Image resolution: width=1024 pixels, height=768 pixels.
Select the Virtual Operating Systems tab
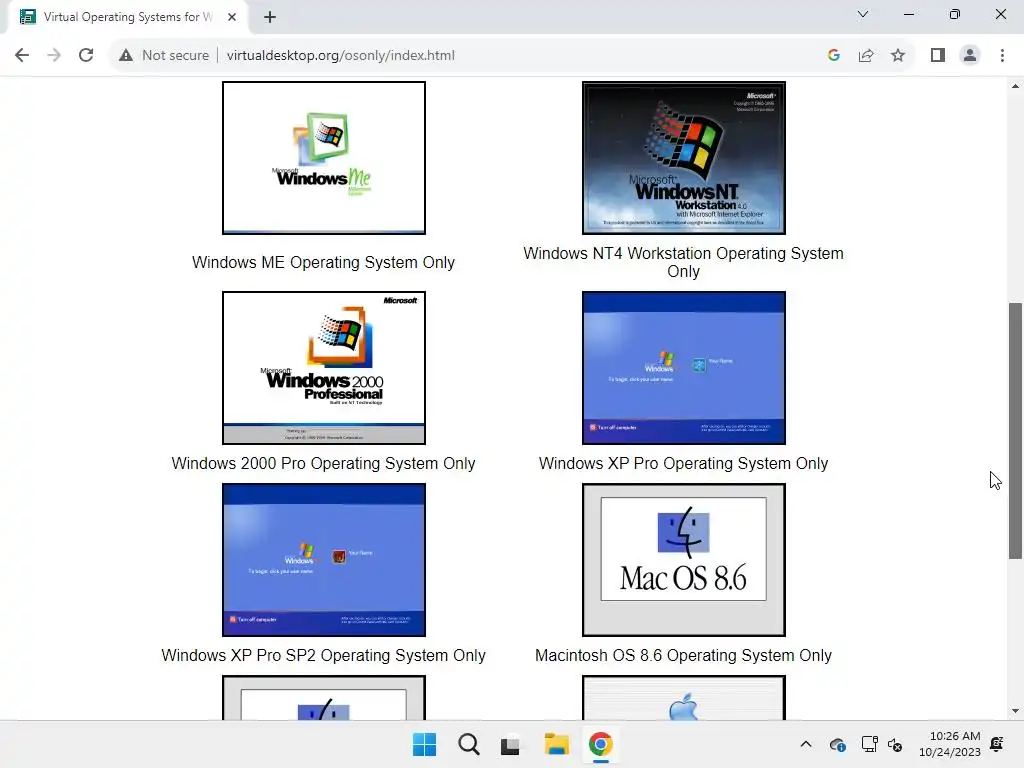pyautogui.click(x=128, y=17)
